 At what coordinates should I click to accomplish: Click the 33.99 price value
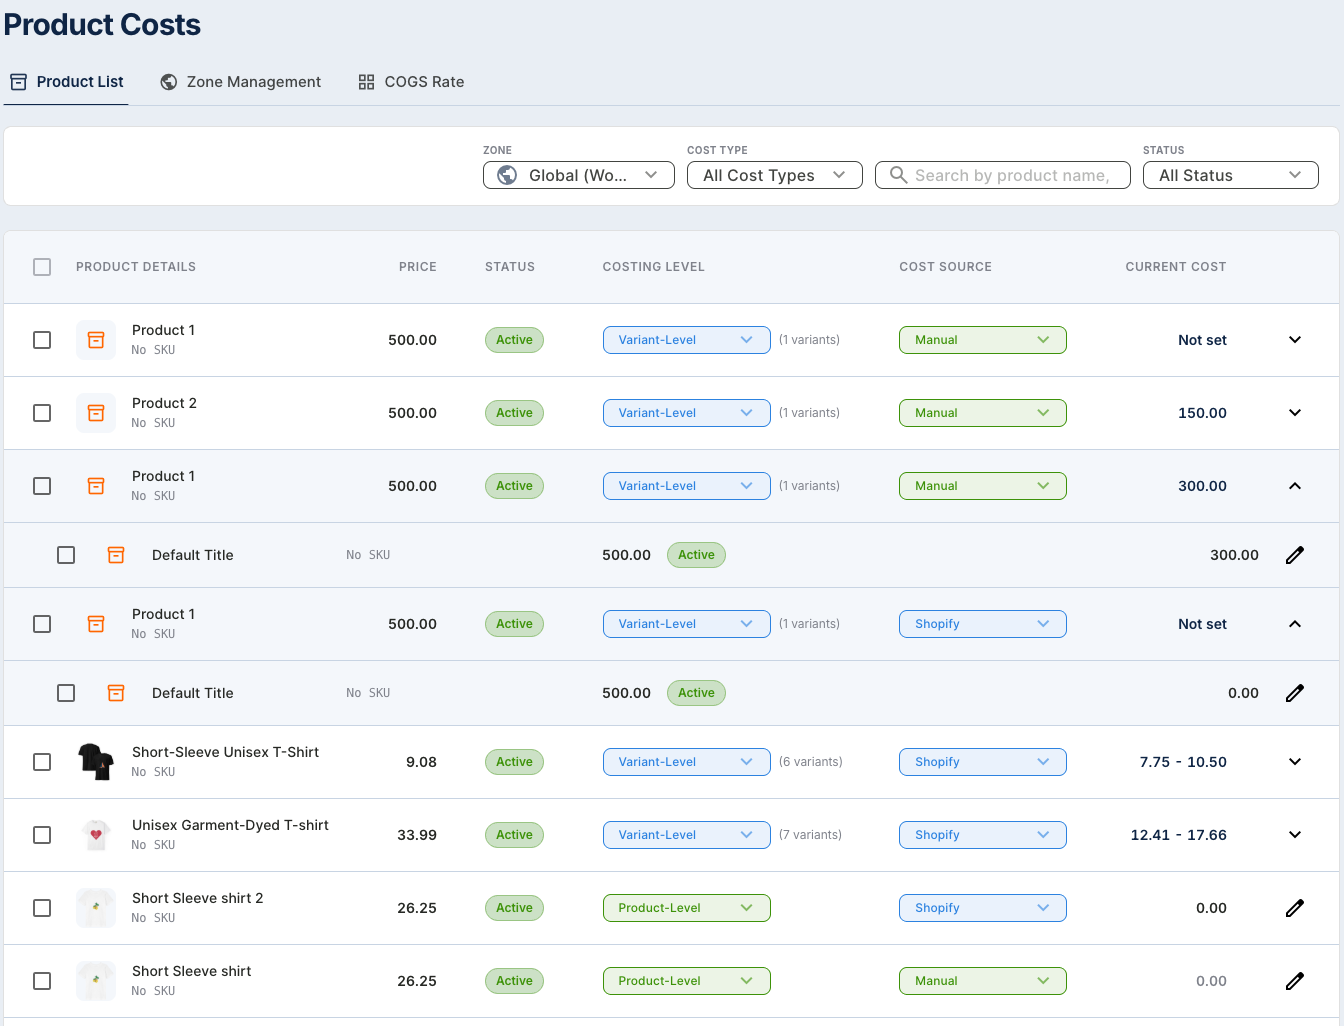417,835
